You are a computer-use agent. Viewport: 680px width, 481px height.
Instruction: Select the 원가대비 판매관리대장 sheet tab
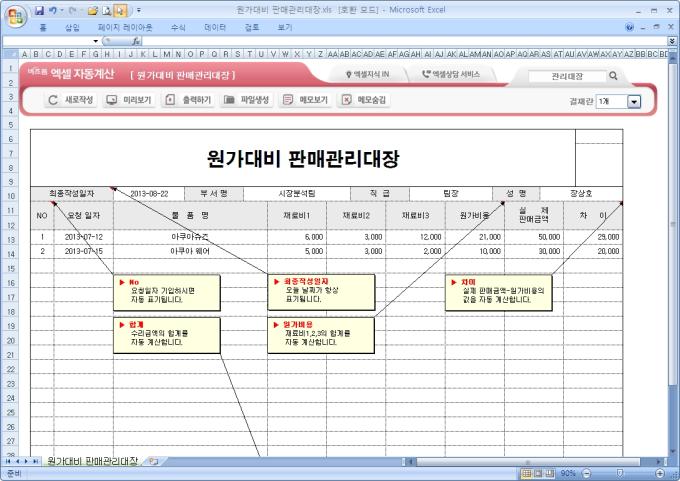[92, 461]
